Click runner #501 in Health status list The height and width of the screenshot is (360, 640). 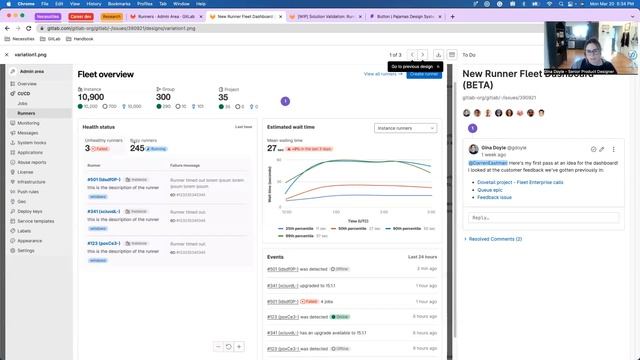click(104, 180)
